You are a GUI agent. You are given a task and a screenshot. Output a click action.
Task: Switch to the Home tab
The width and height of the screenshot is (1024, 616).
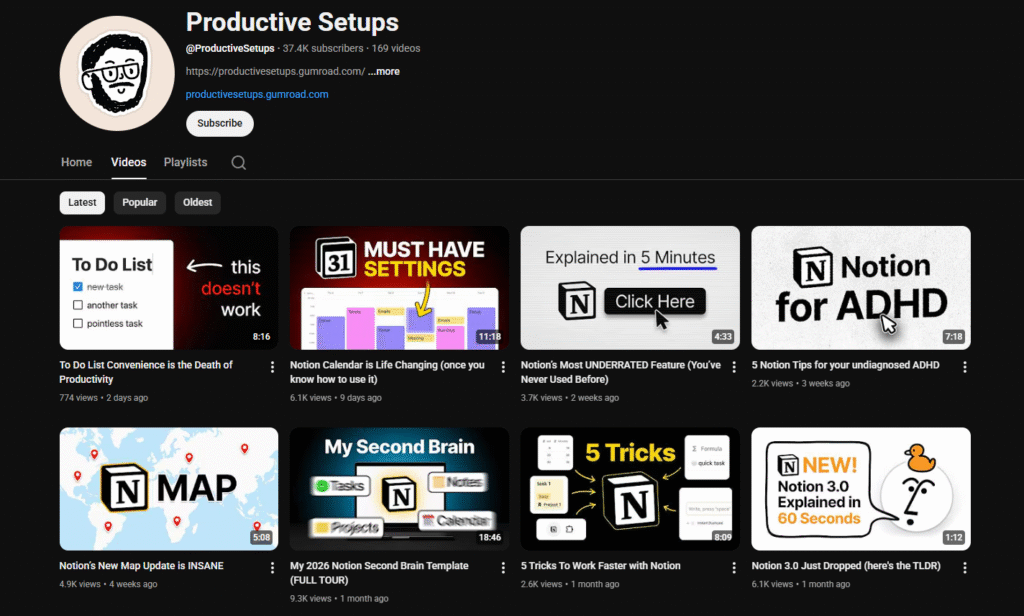point(76,162)
